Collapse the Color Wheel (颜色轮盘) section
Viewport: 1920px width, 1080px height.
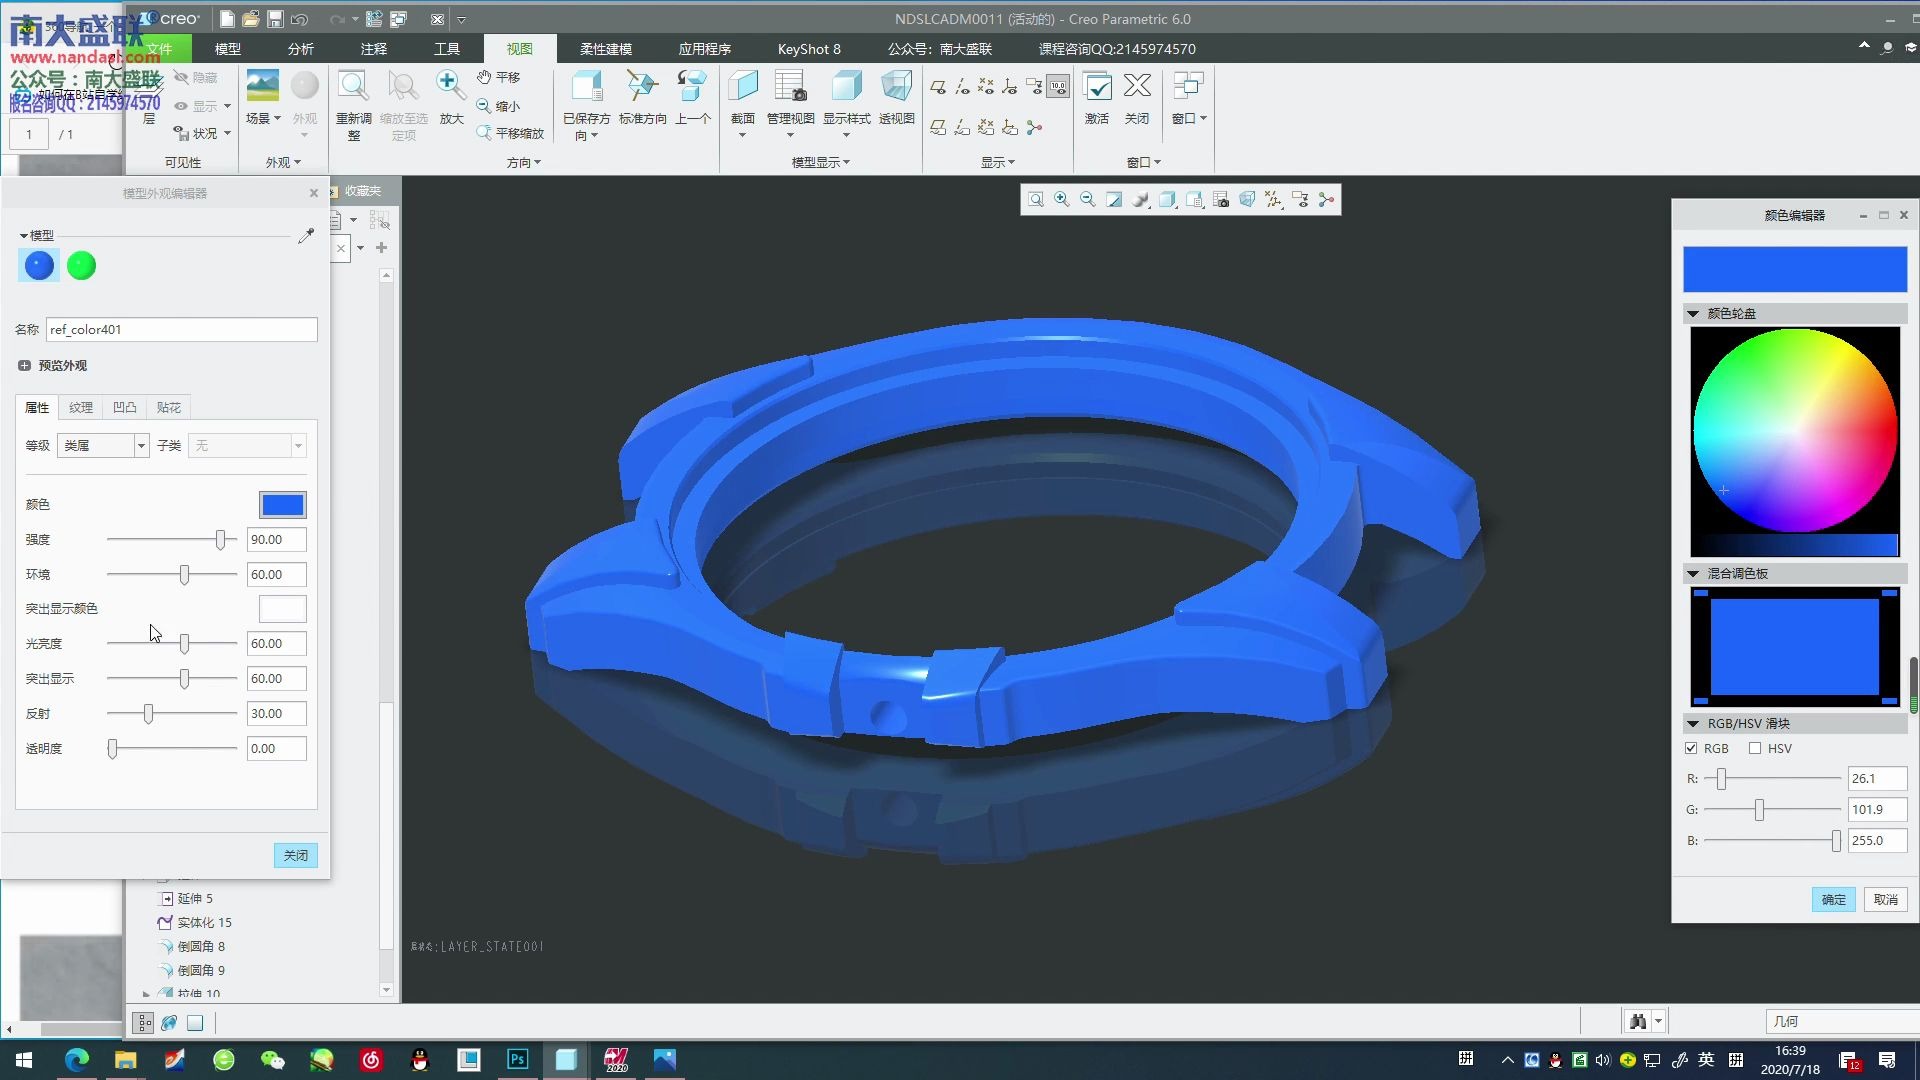click(1694, 314)
